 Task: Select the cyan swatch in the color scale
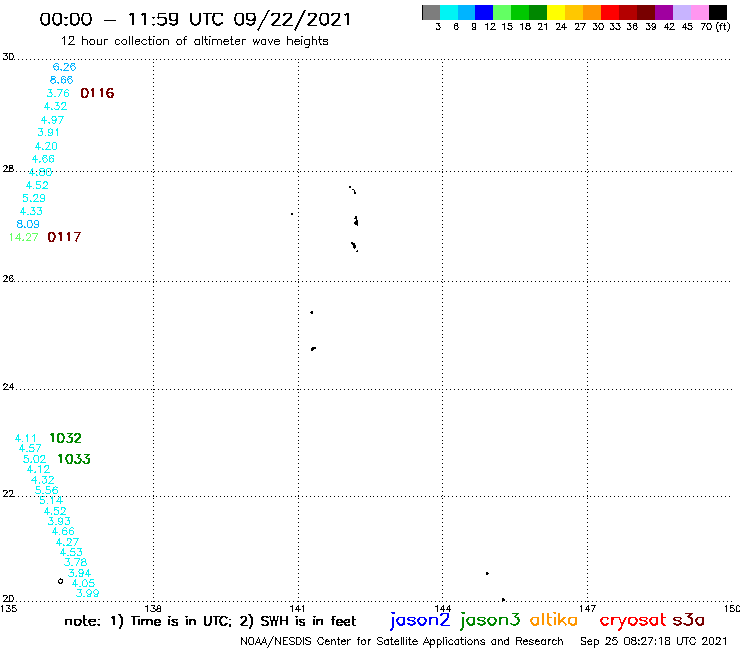(x=449, y=12)
